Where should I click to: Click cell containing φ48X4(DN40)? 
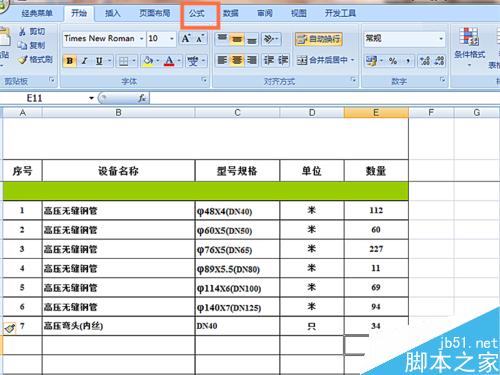[237, 211]
